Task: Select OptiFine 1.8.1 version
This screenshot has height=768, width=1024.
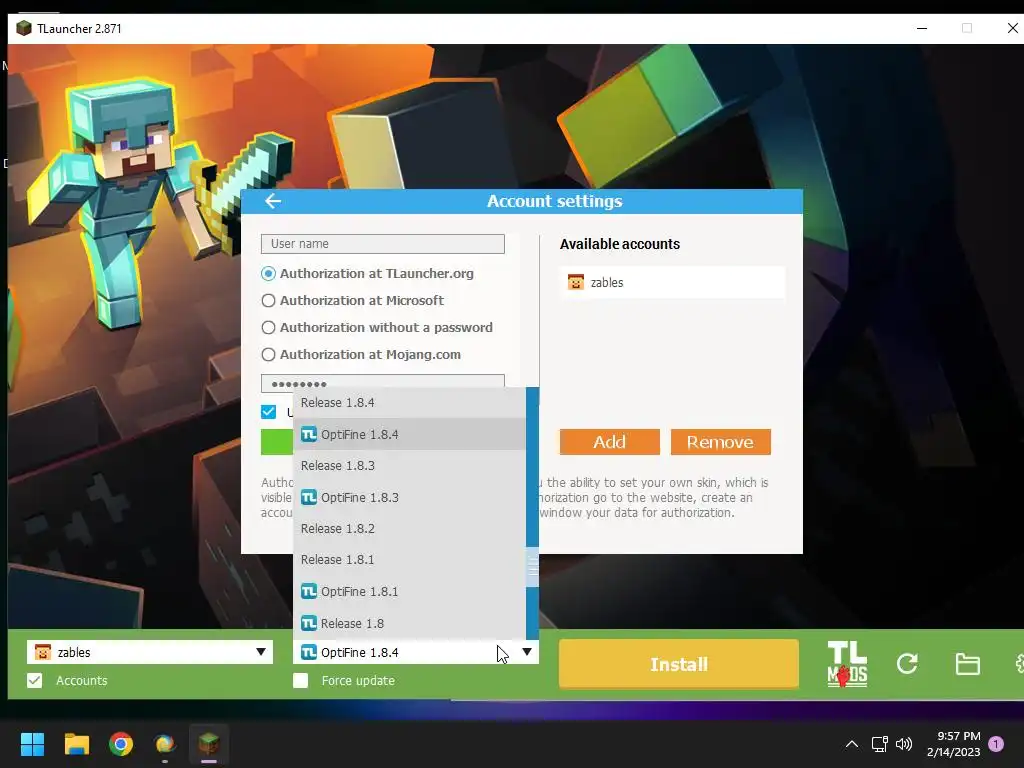Action: [409, 592]
